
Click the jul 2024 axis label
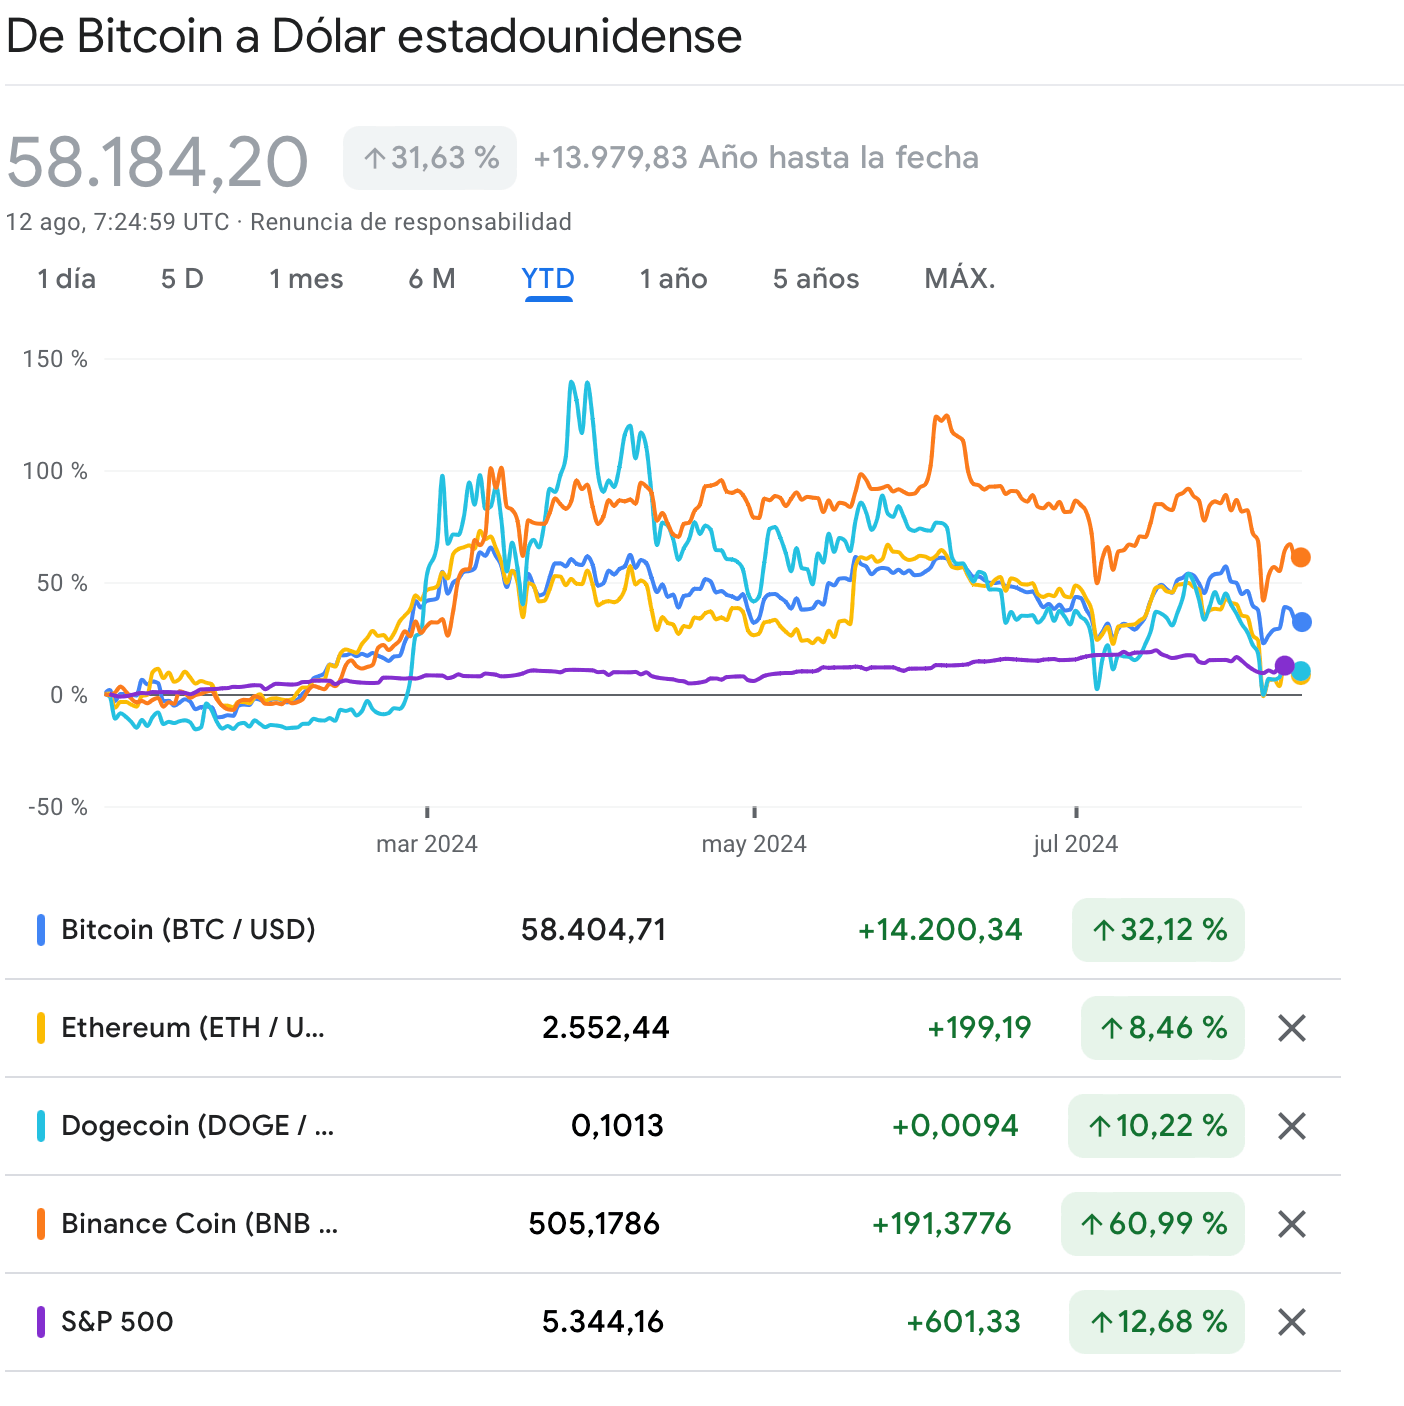pos(1076,844)
